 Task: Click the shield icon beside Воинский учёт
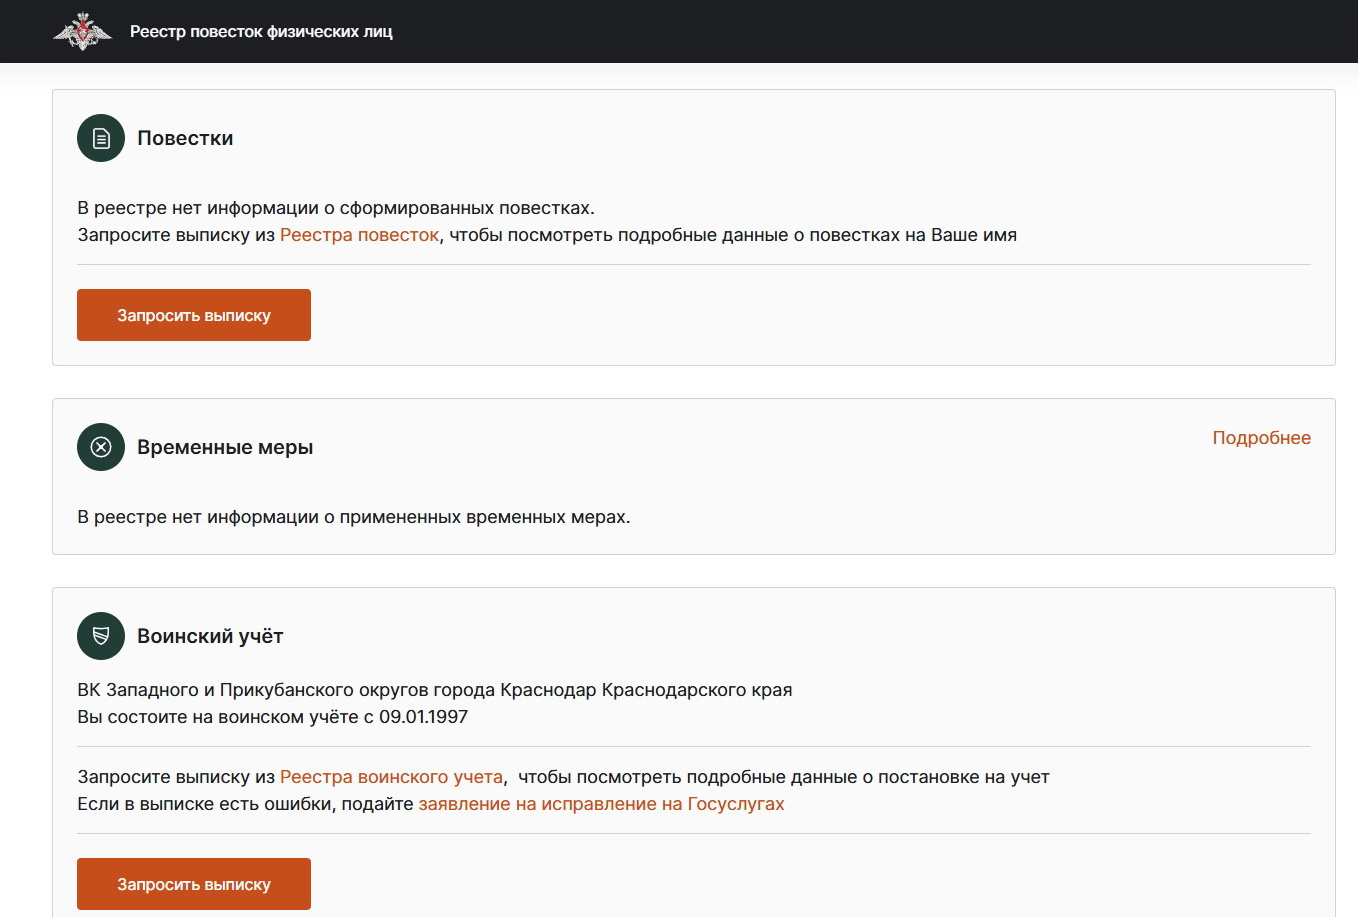click(x=101, y=636)
